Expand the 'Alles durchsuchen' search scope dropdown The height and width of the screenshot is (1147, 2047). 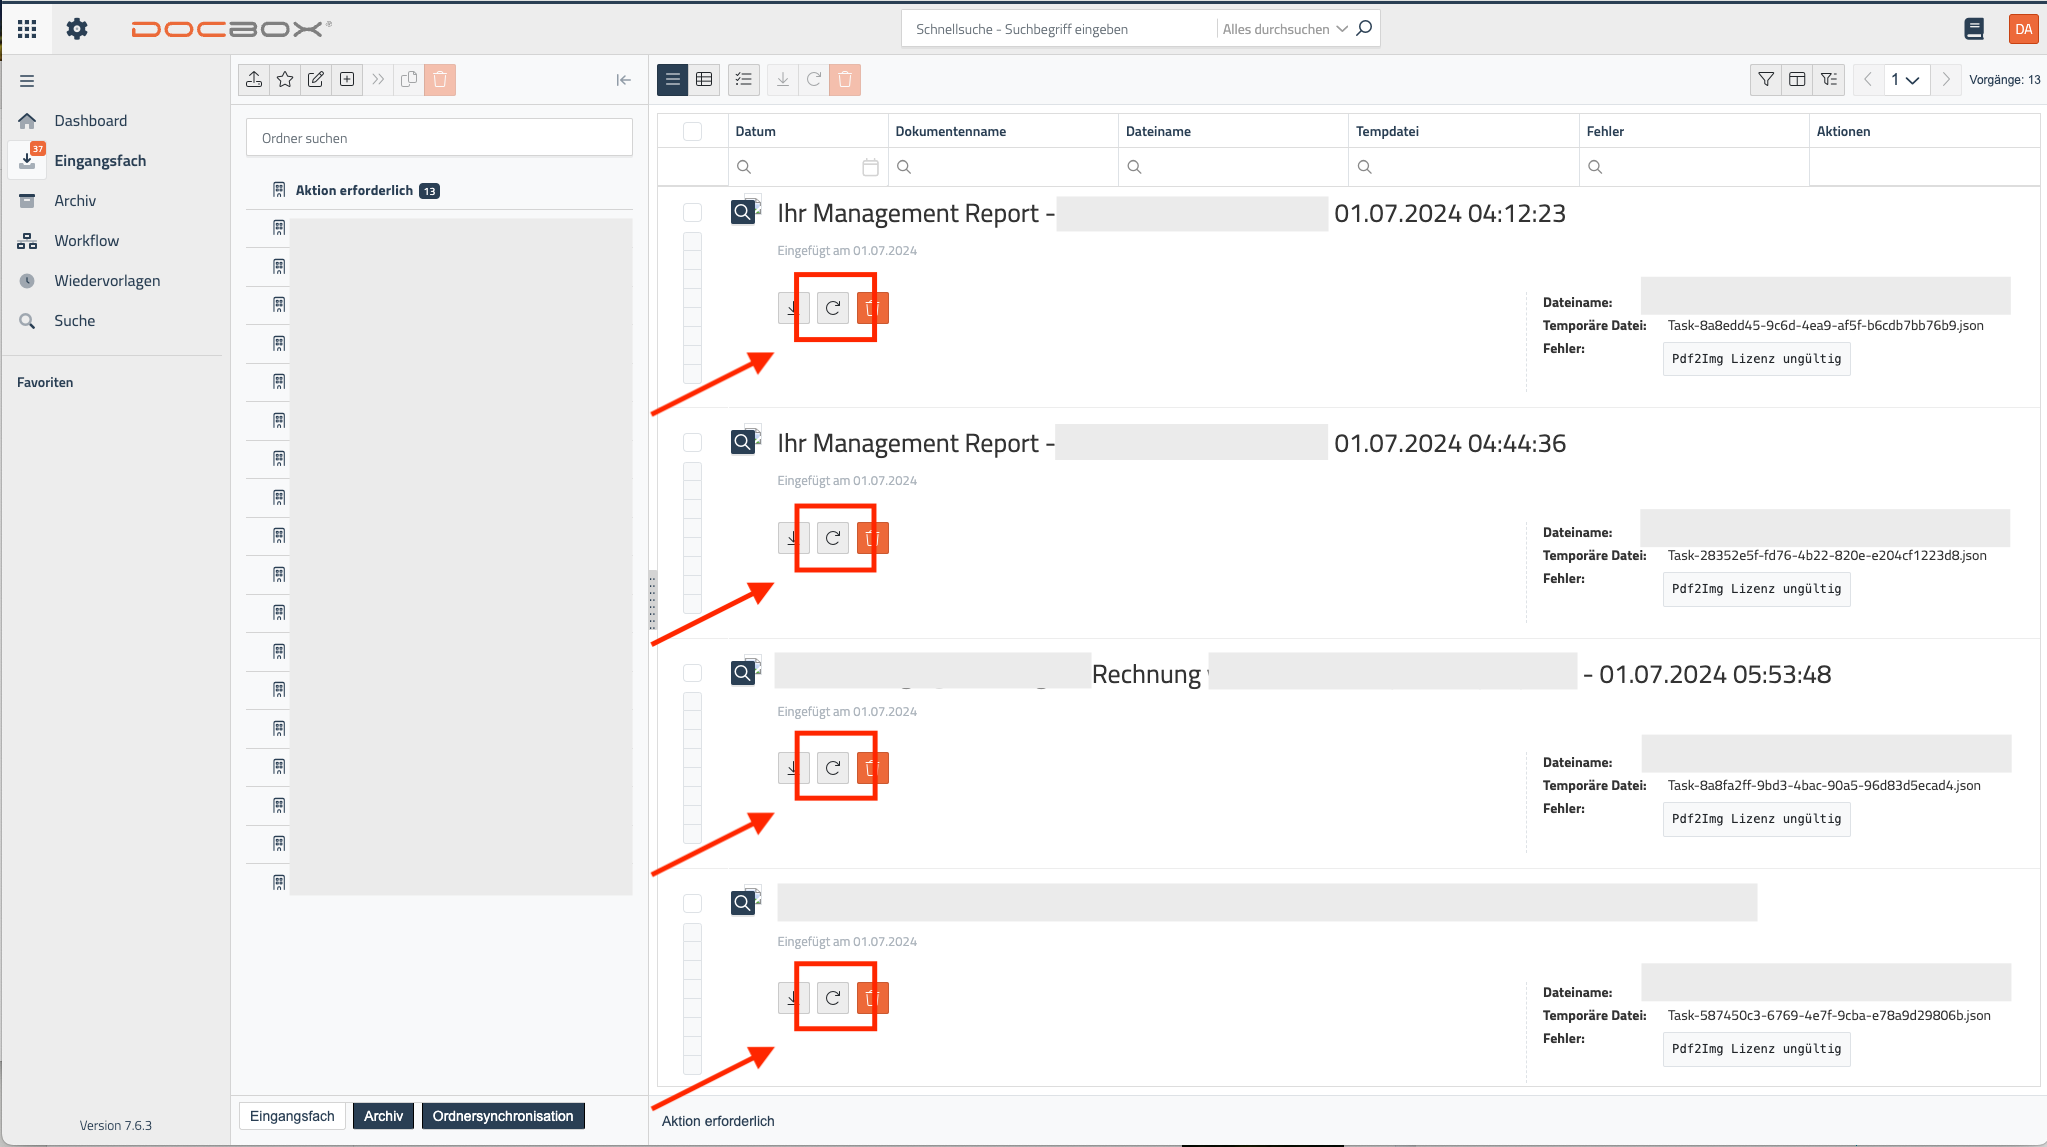[1284, 29]
